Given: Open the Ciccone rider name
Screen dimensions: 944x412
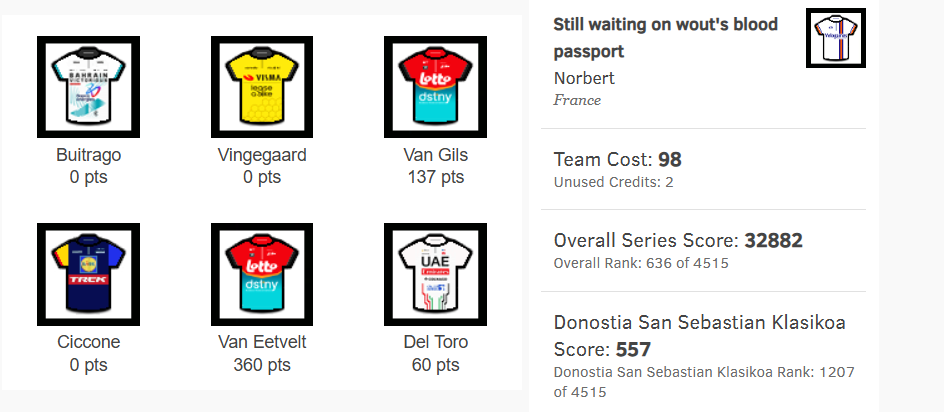Looking at the screenshot, I should (x=88, y=342).
